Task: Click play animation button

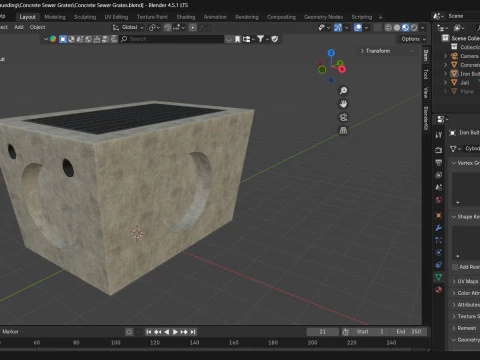Action: [175, 332]
